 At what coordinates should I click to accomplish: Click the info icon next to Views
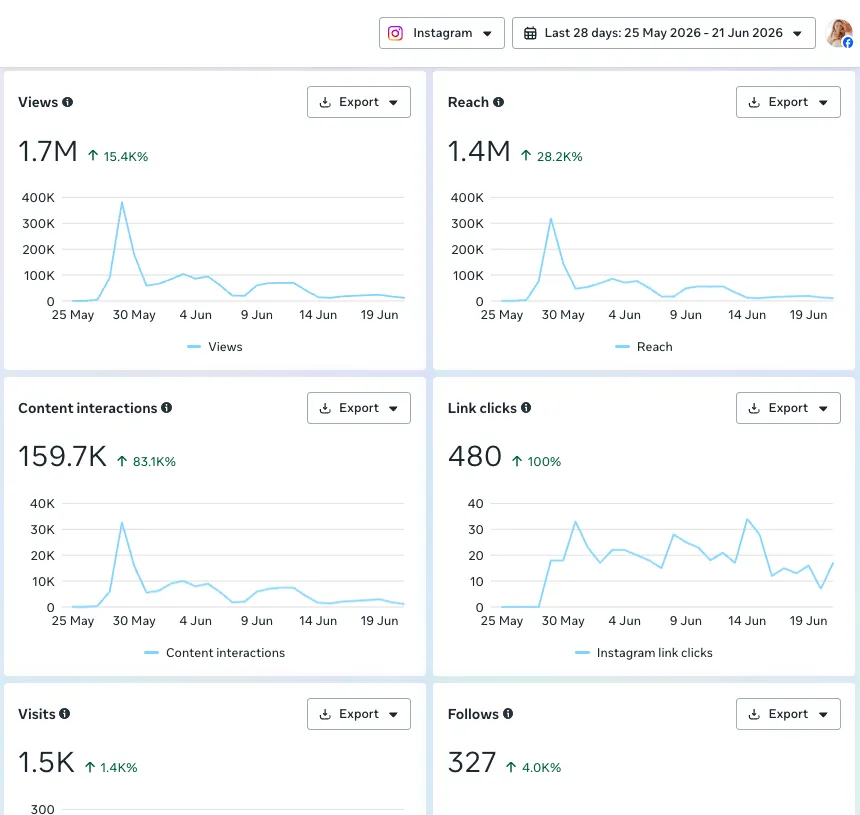(67, 102)
